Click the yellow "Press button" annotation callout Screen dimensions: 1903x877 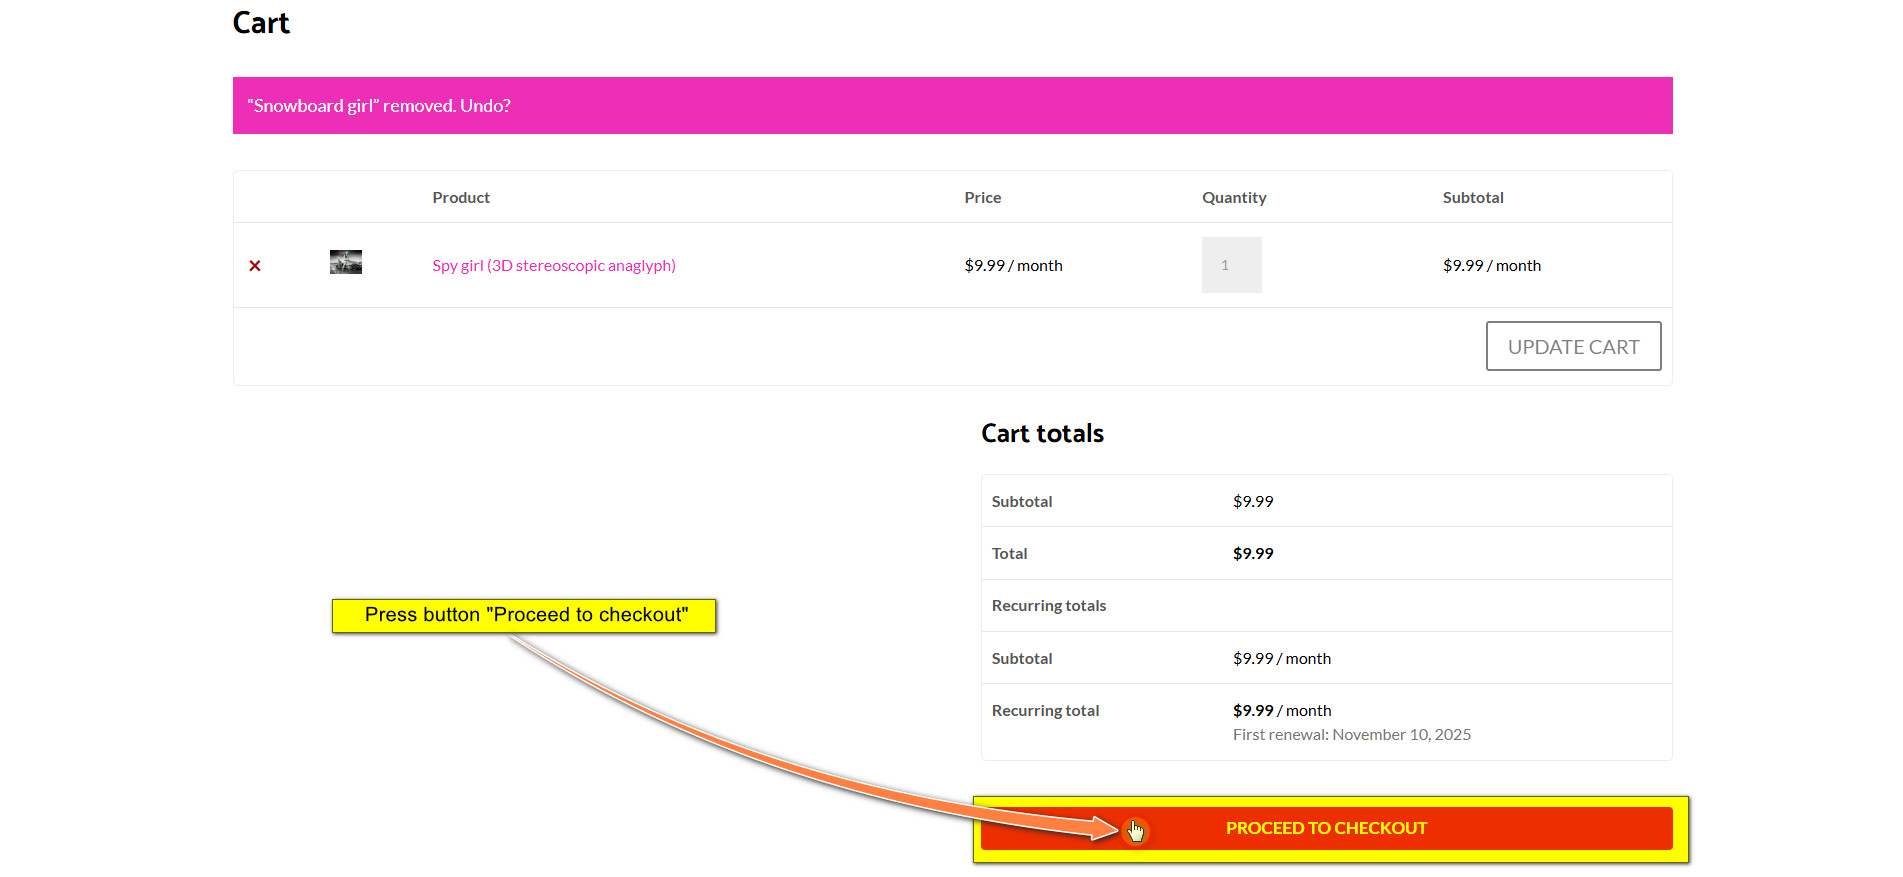tap(525, 615)
